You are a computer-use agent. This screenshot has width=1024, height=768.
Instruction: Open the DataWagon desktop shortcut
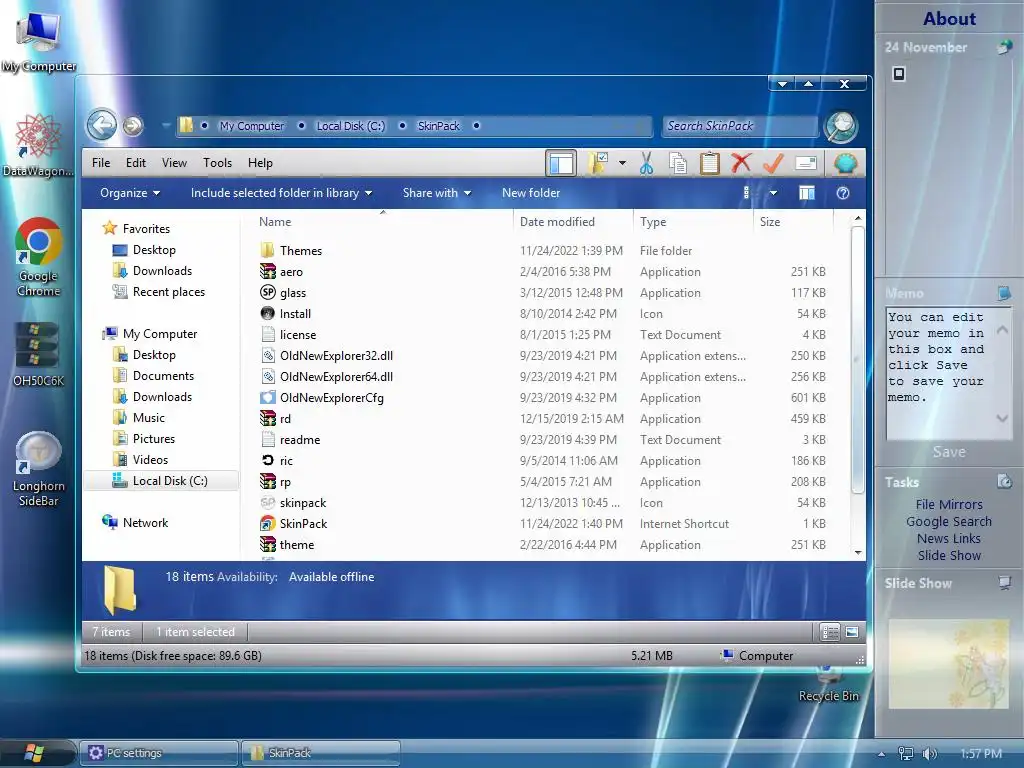[38, 145]
